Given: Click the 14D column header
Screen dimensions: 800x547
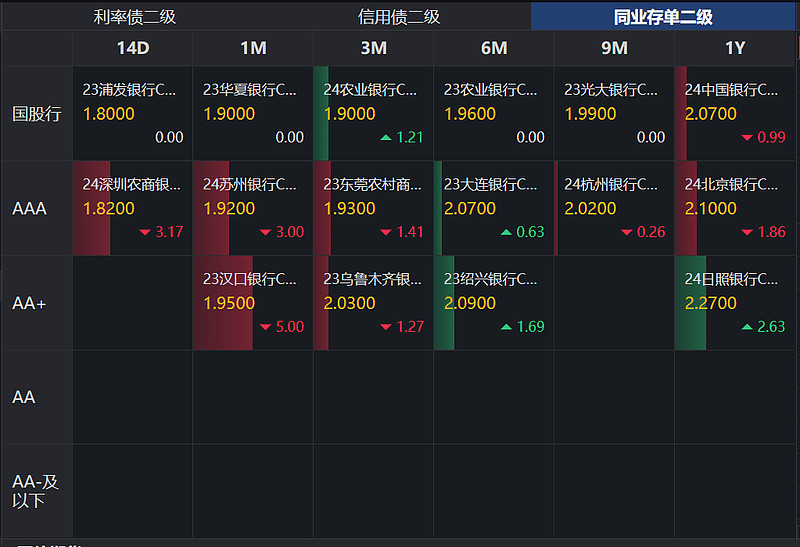Looking at the screenshot, I should click(x=133, y=48).
